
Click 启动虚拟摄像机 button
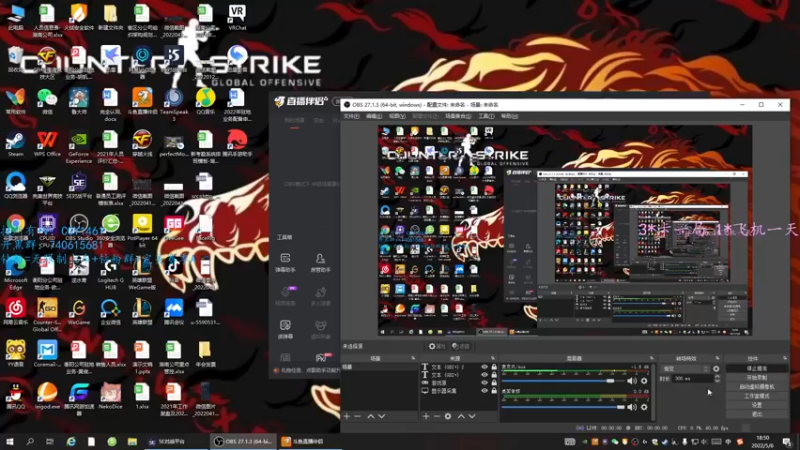click(756, 387)
